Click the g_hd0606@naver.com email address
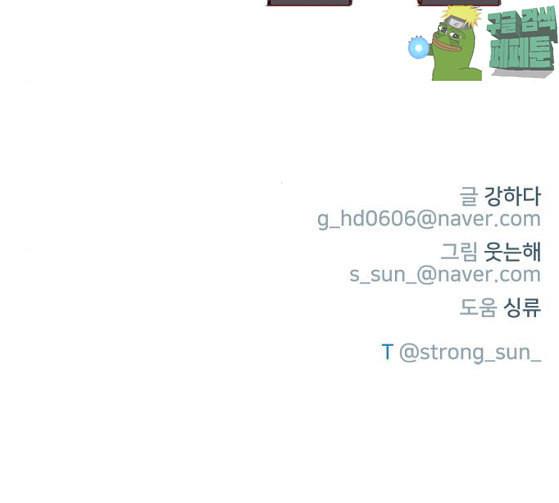Screen dimensions: 559x503 click(x=429, y=219)
